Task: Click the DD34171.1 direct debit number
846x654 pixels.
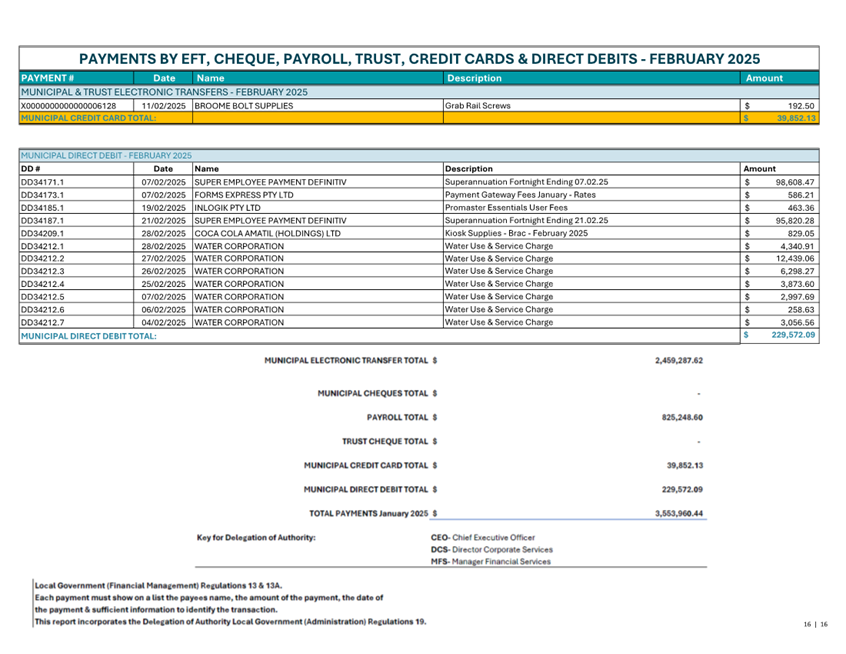Action: click(x=42, y=182)
